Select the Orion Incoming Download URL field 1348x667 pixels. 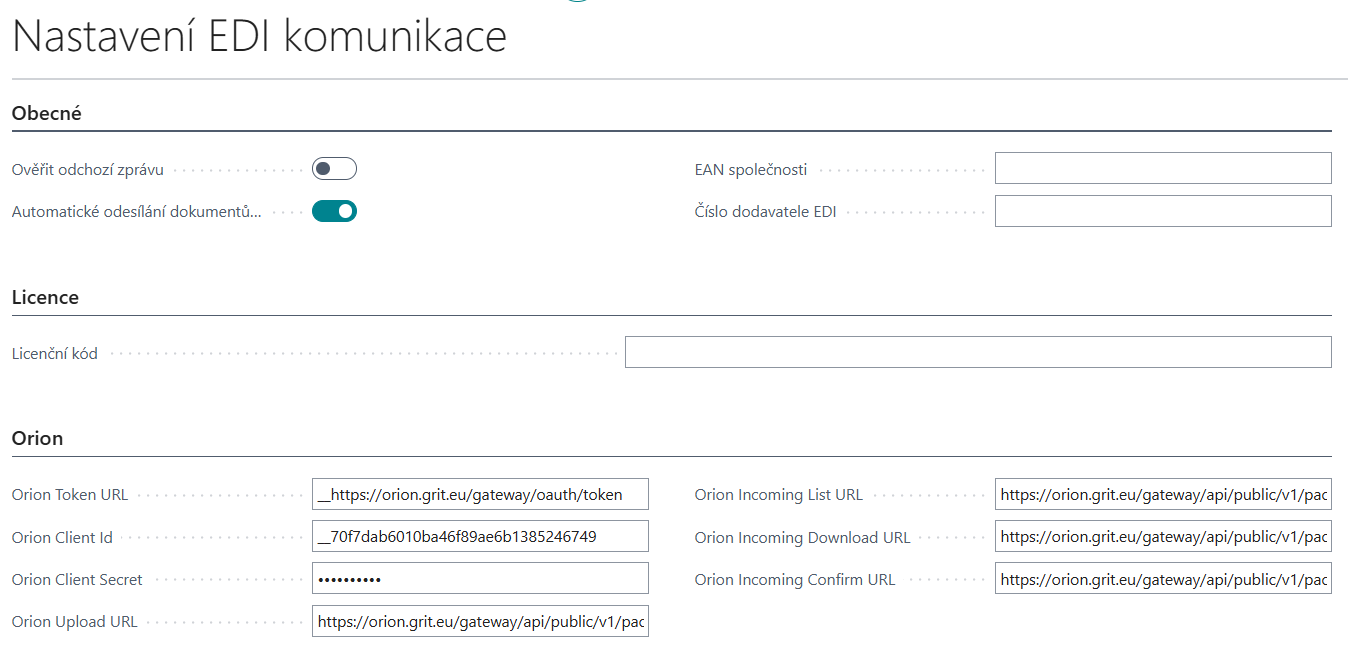click(x=1163, y=537)
